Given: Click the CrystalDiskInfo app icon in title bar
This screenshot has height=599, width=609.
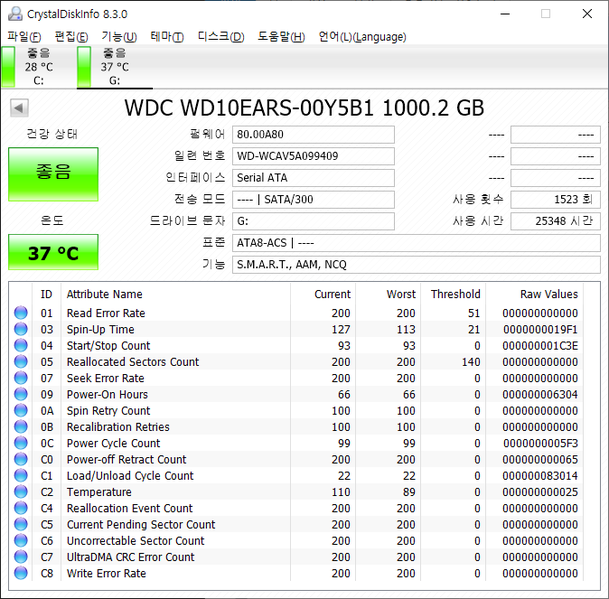Looking at the screenshot, I should [x=15, y=14].
